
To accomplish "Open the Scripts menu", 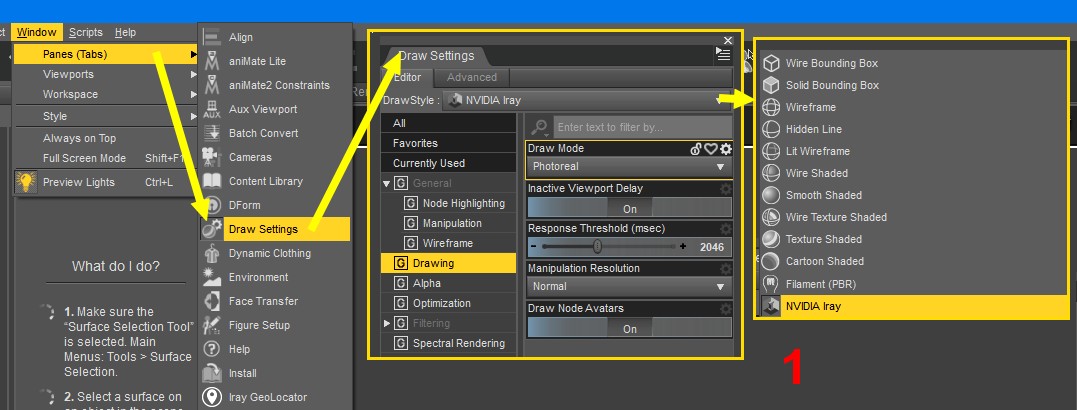I will (x=86, y=32).
